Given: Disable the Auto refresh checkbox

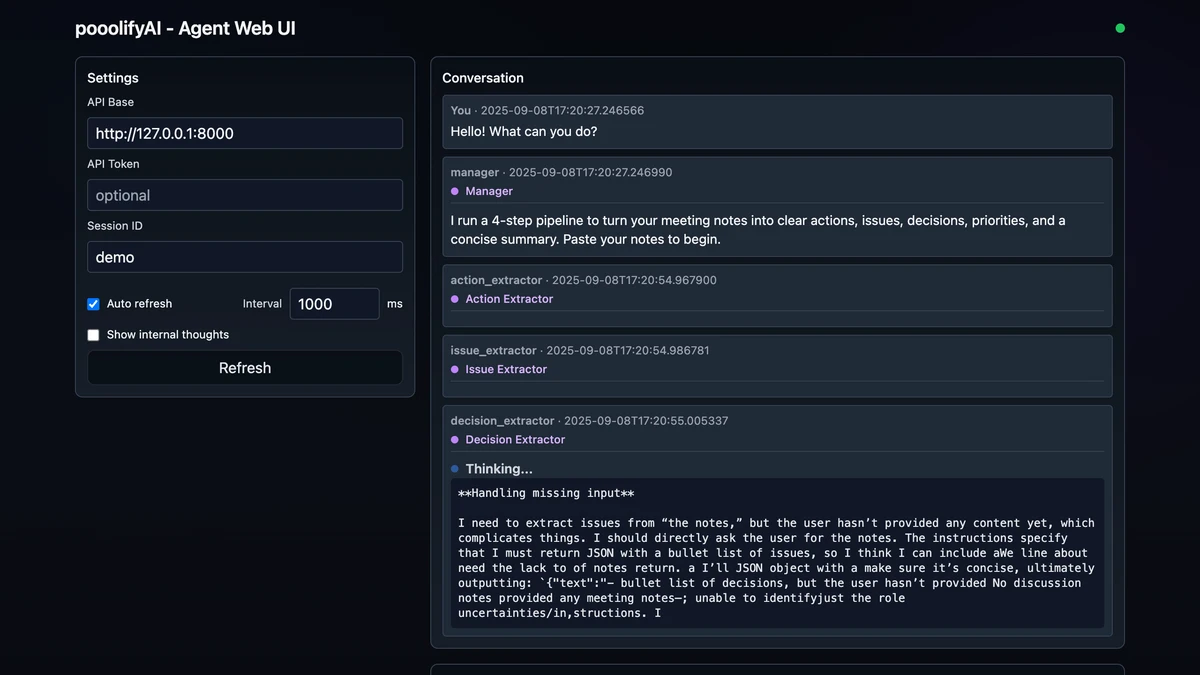Looking at the screenshot, I should [x=93, y=304].
